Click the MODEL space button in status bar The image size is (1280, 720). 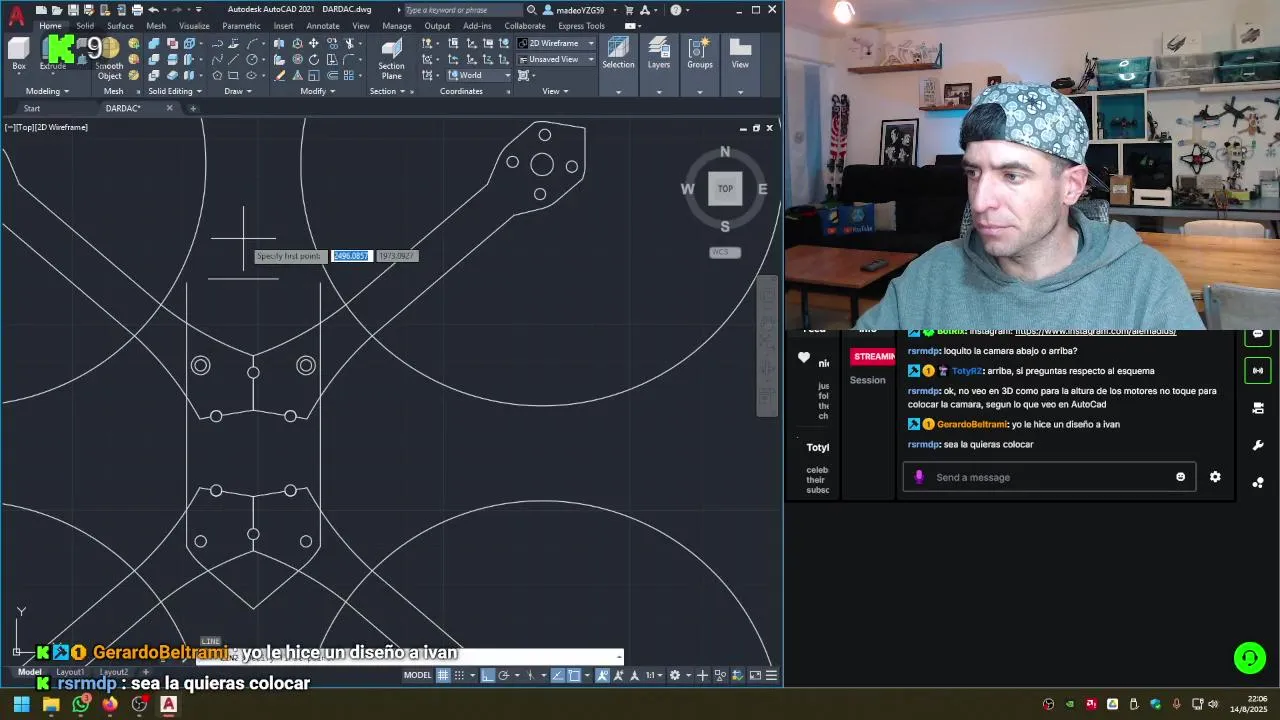click(x=417, y=675)
